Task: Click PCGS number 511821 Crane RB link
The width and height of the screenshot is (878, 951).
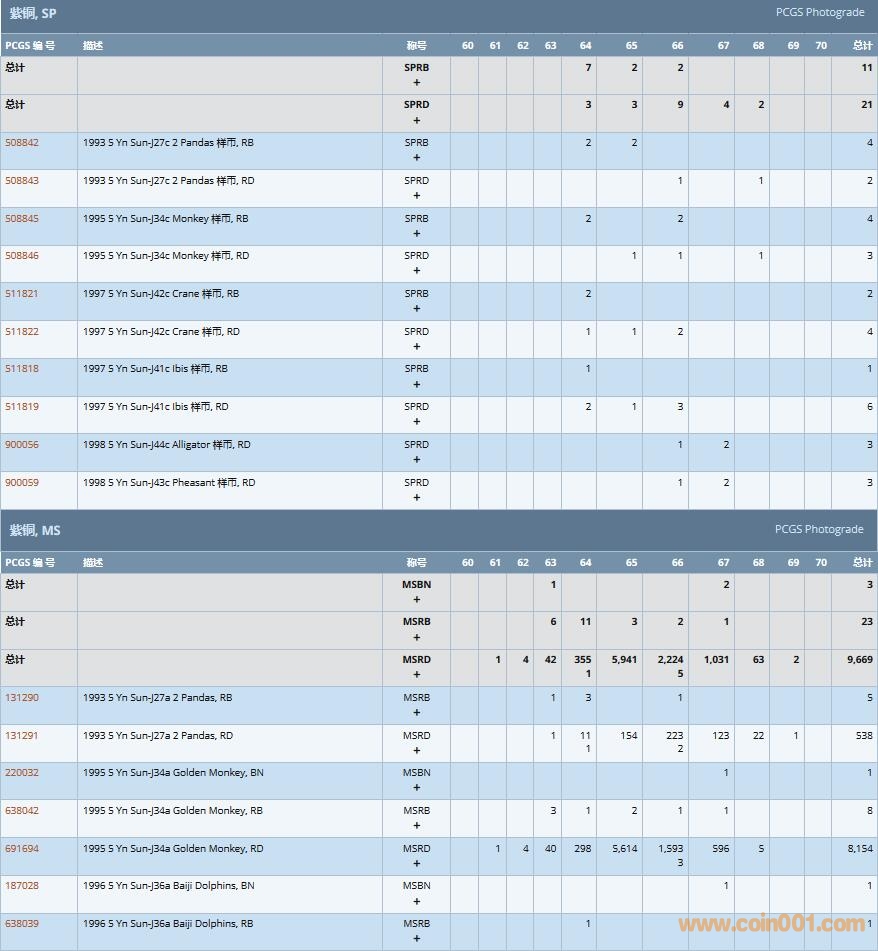Action: coord(22,294)
